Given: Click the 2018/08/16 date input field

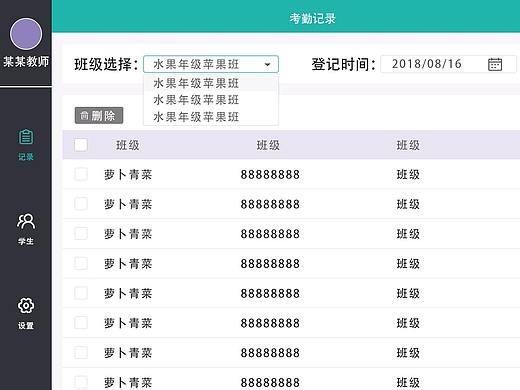Looking at the screenshot, I should 448,64.
